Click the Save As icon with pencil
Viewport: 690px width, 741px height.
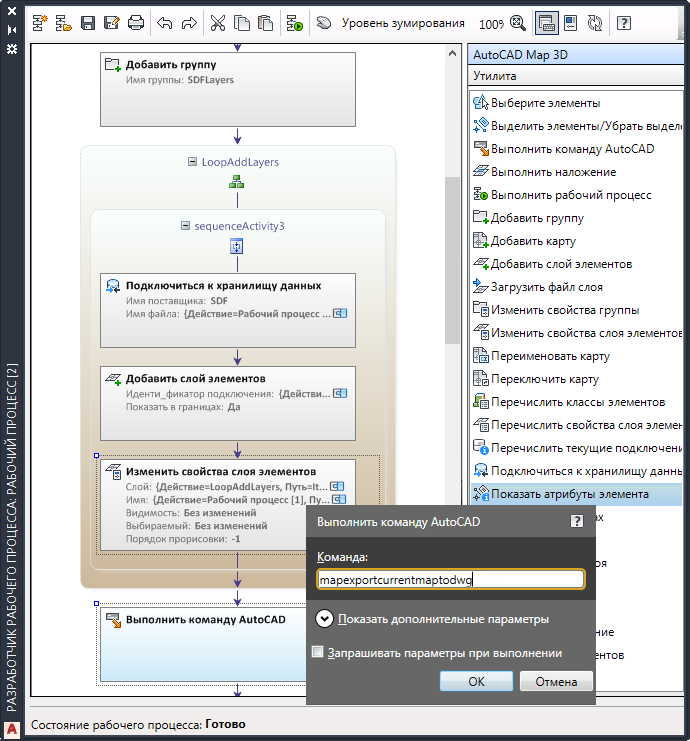coord(112,23)
